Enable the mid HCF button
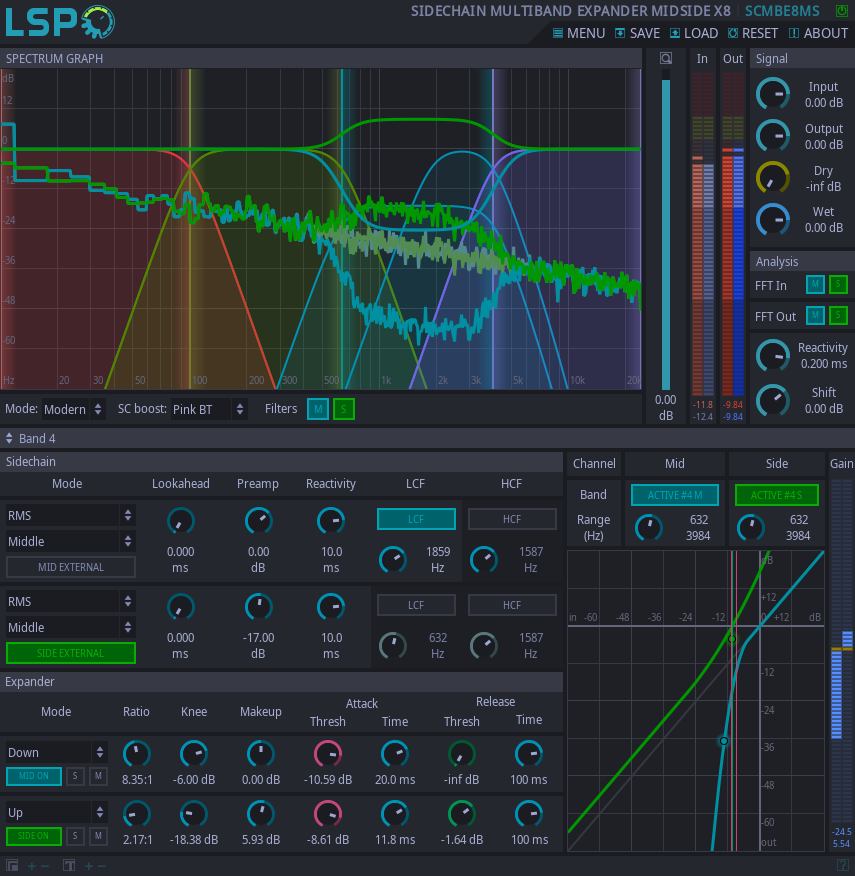Screen dimensions: 855x876 512,519
